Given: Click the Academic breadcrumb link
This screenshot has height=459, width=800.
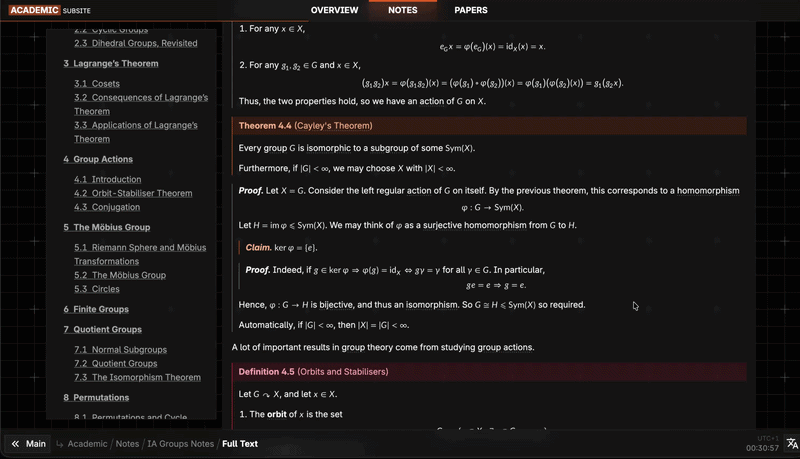Looking at the screenshot, I should 87,444.
